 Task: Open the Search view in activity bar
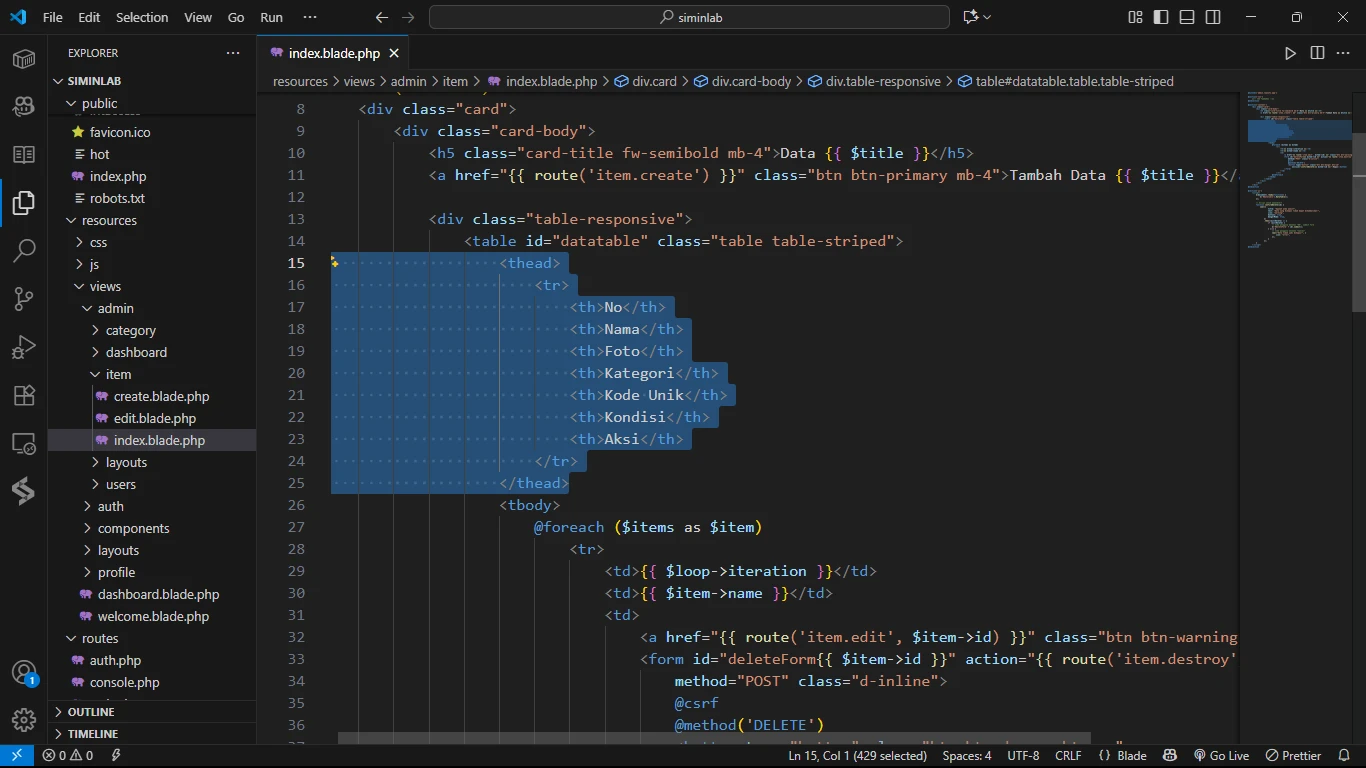(x=24, y=250)
